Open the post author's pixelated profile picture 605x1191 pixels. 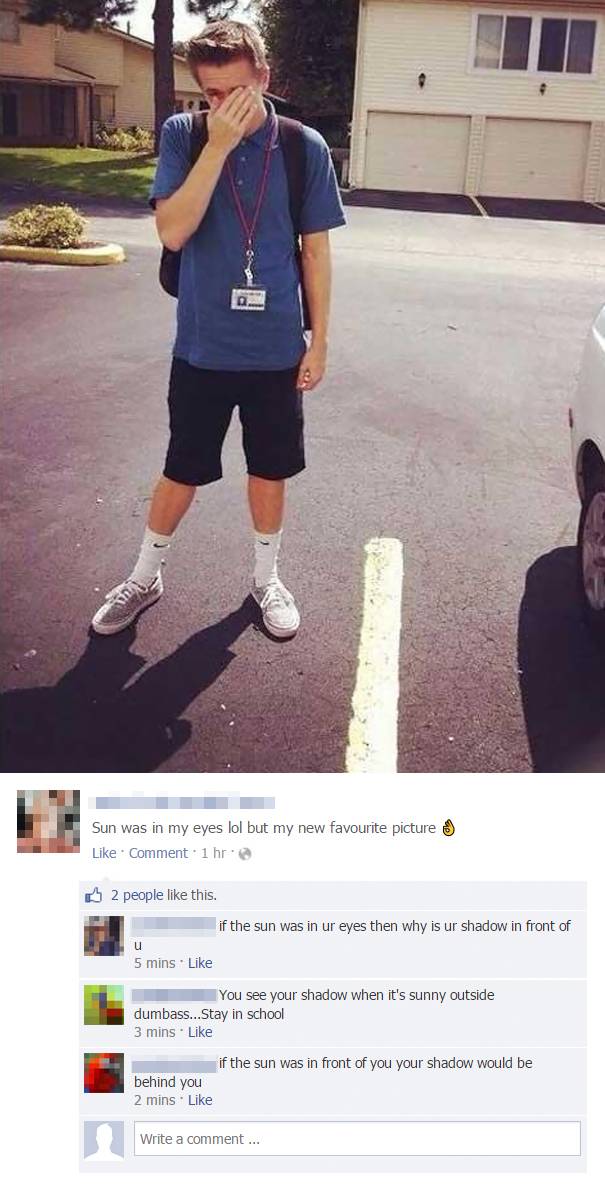49,821
